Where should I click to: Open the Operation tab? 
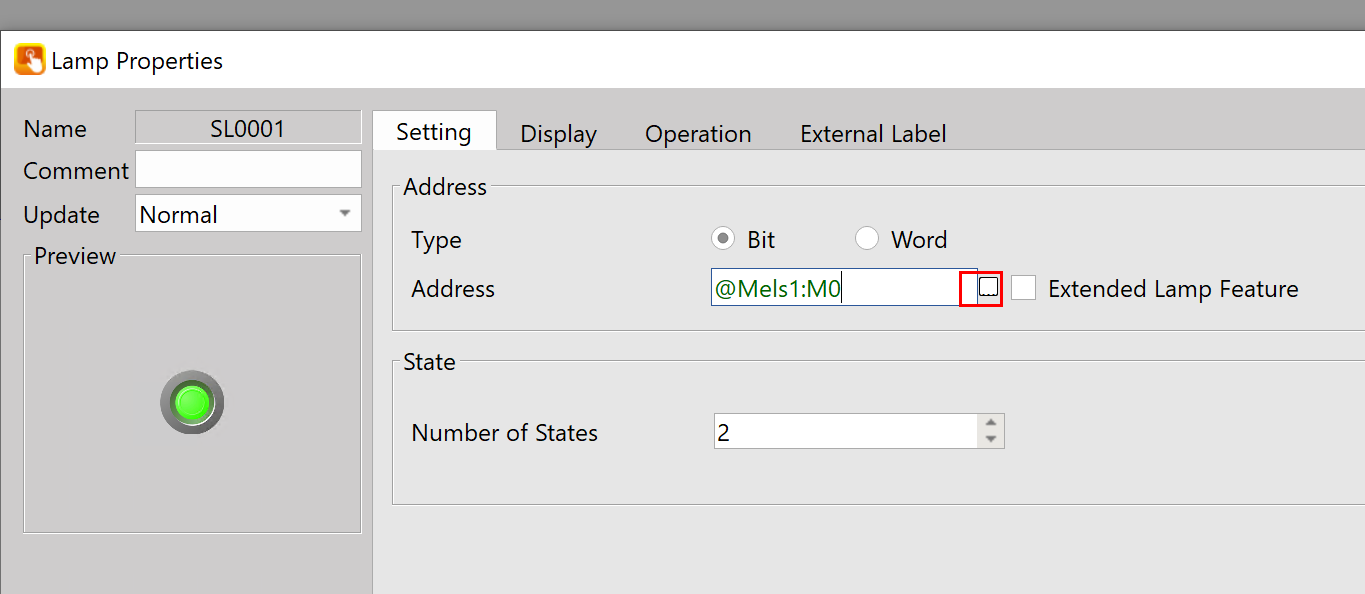[x=698, y=134]
